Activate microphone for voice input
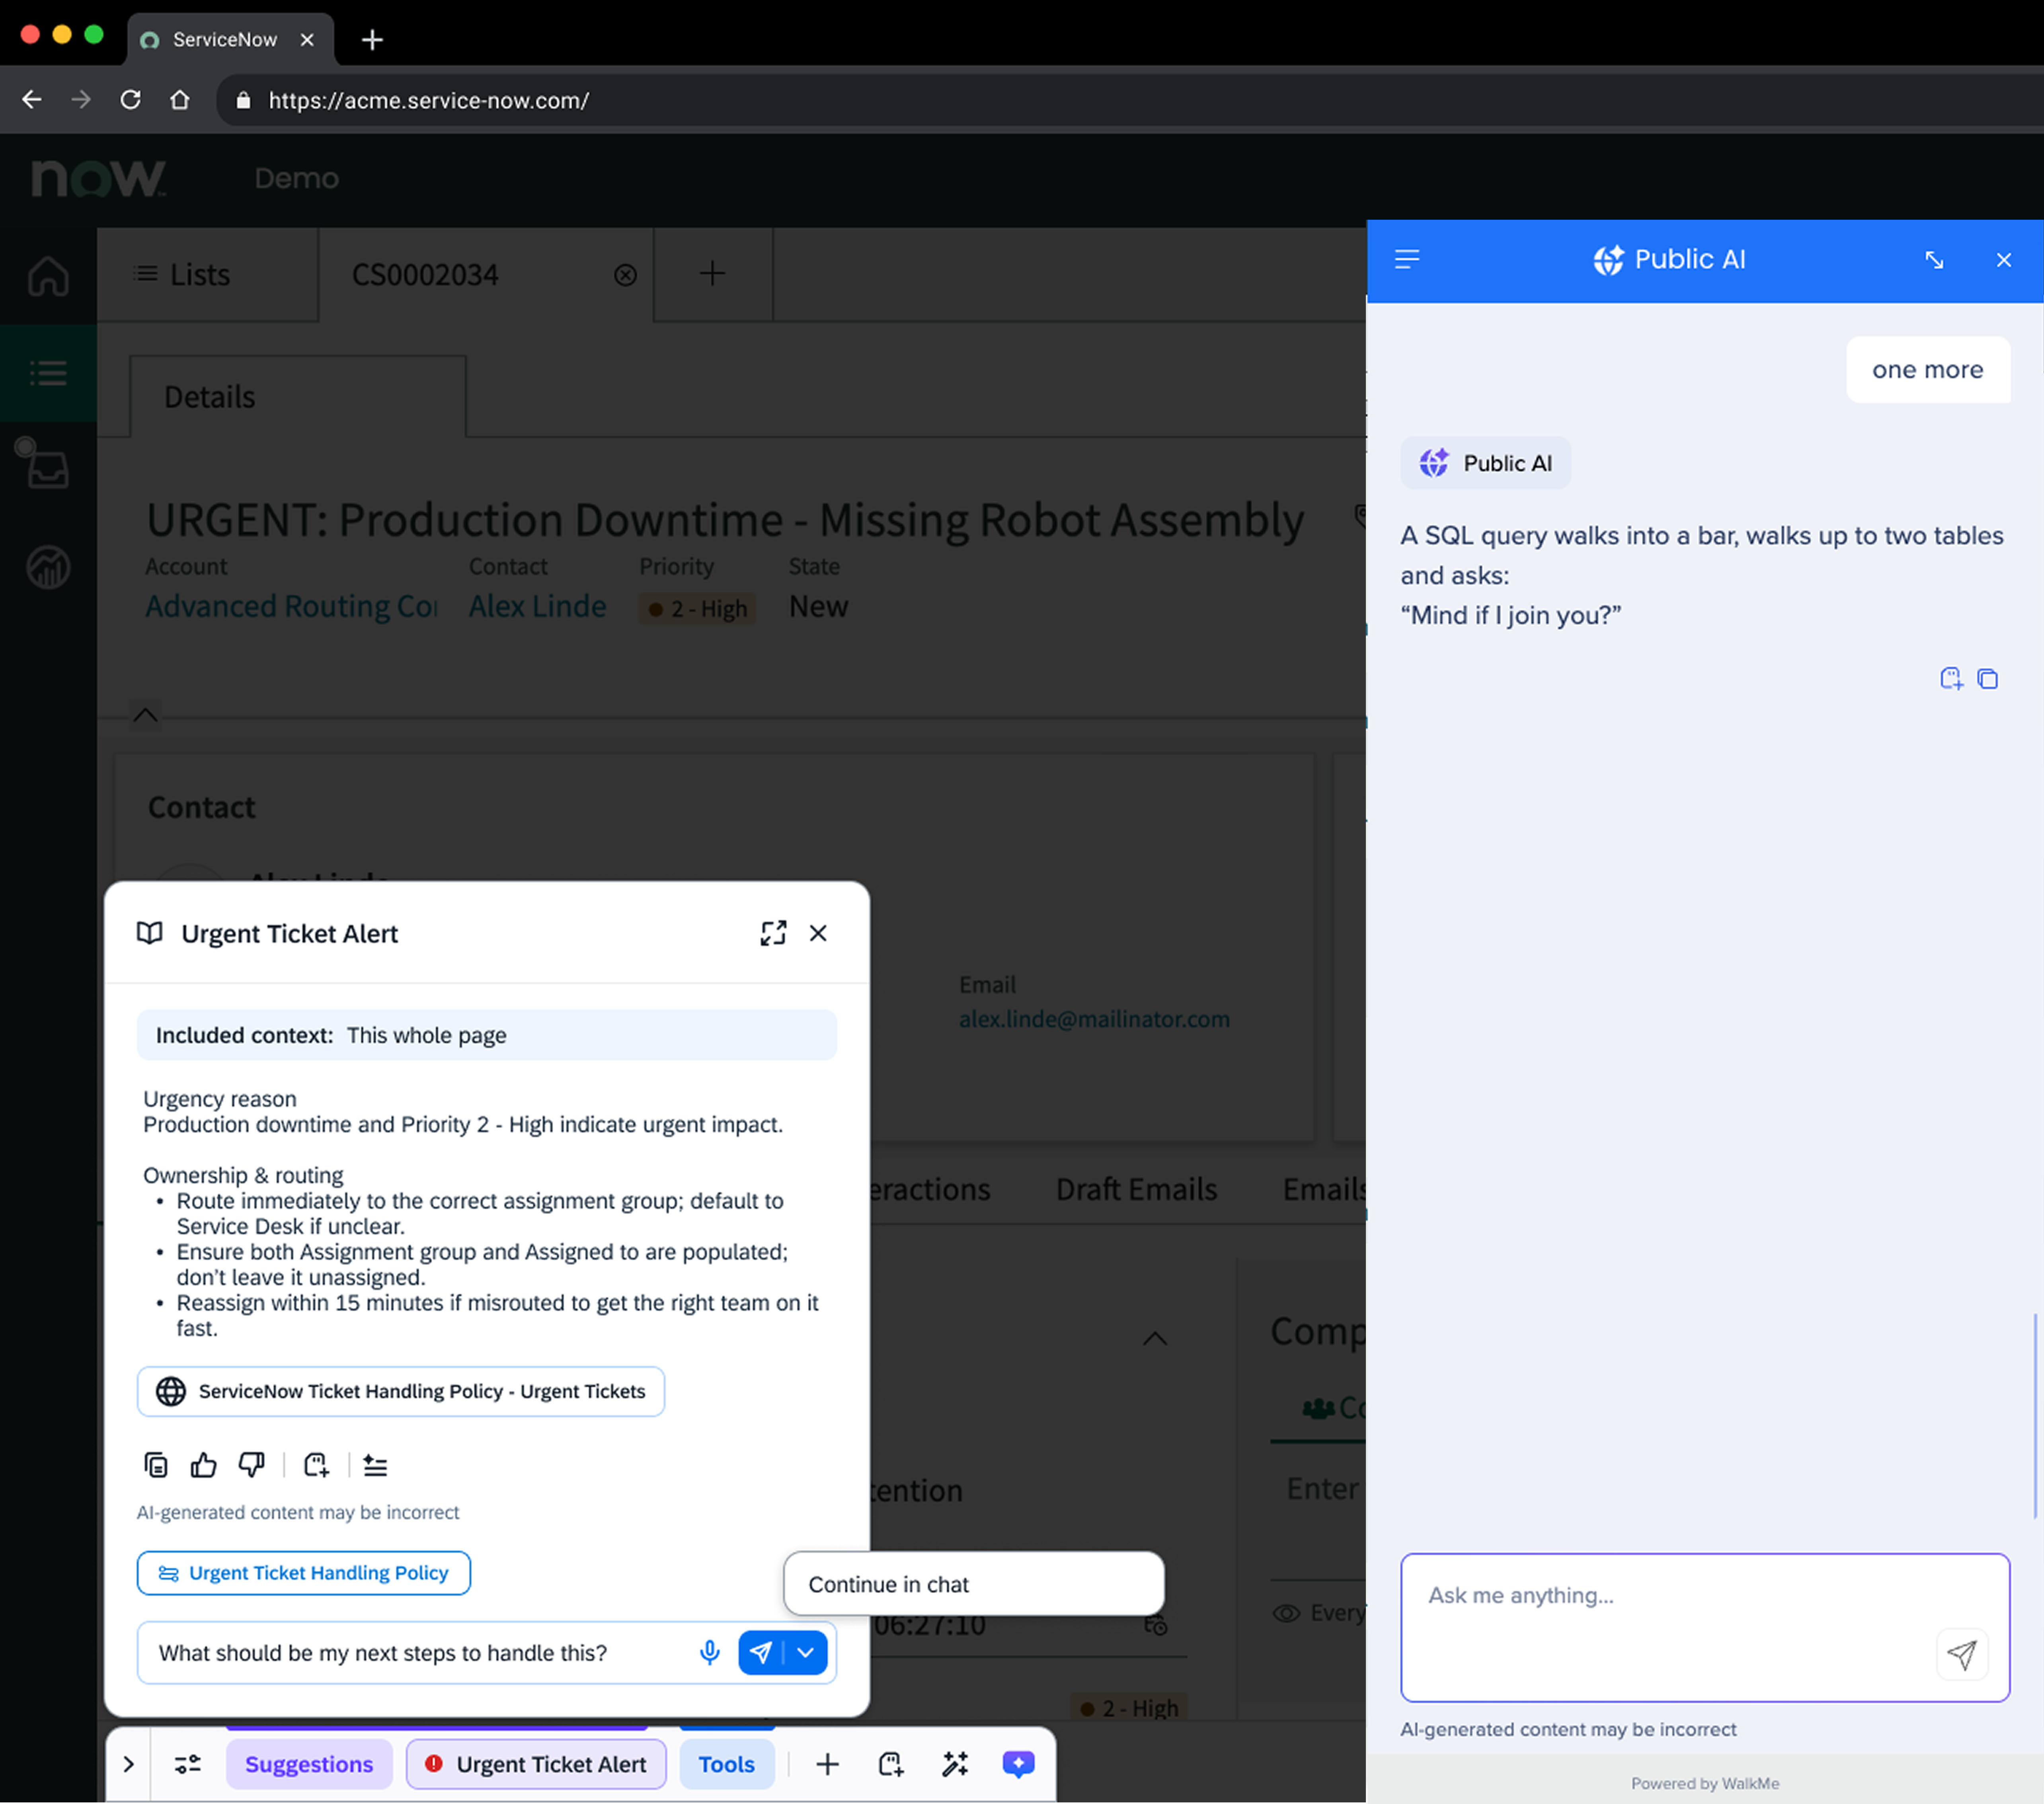Screen dimensions: 2044x1804 coord(710,1653)
